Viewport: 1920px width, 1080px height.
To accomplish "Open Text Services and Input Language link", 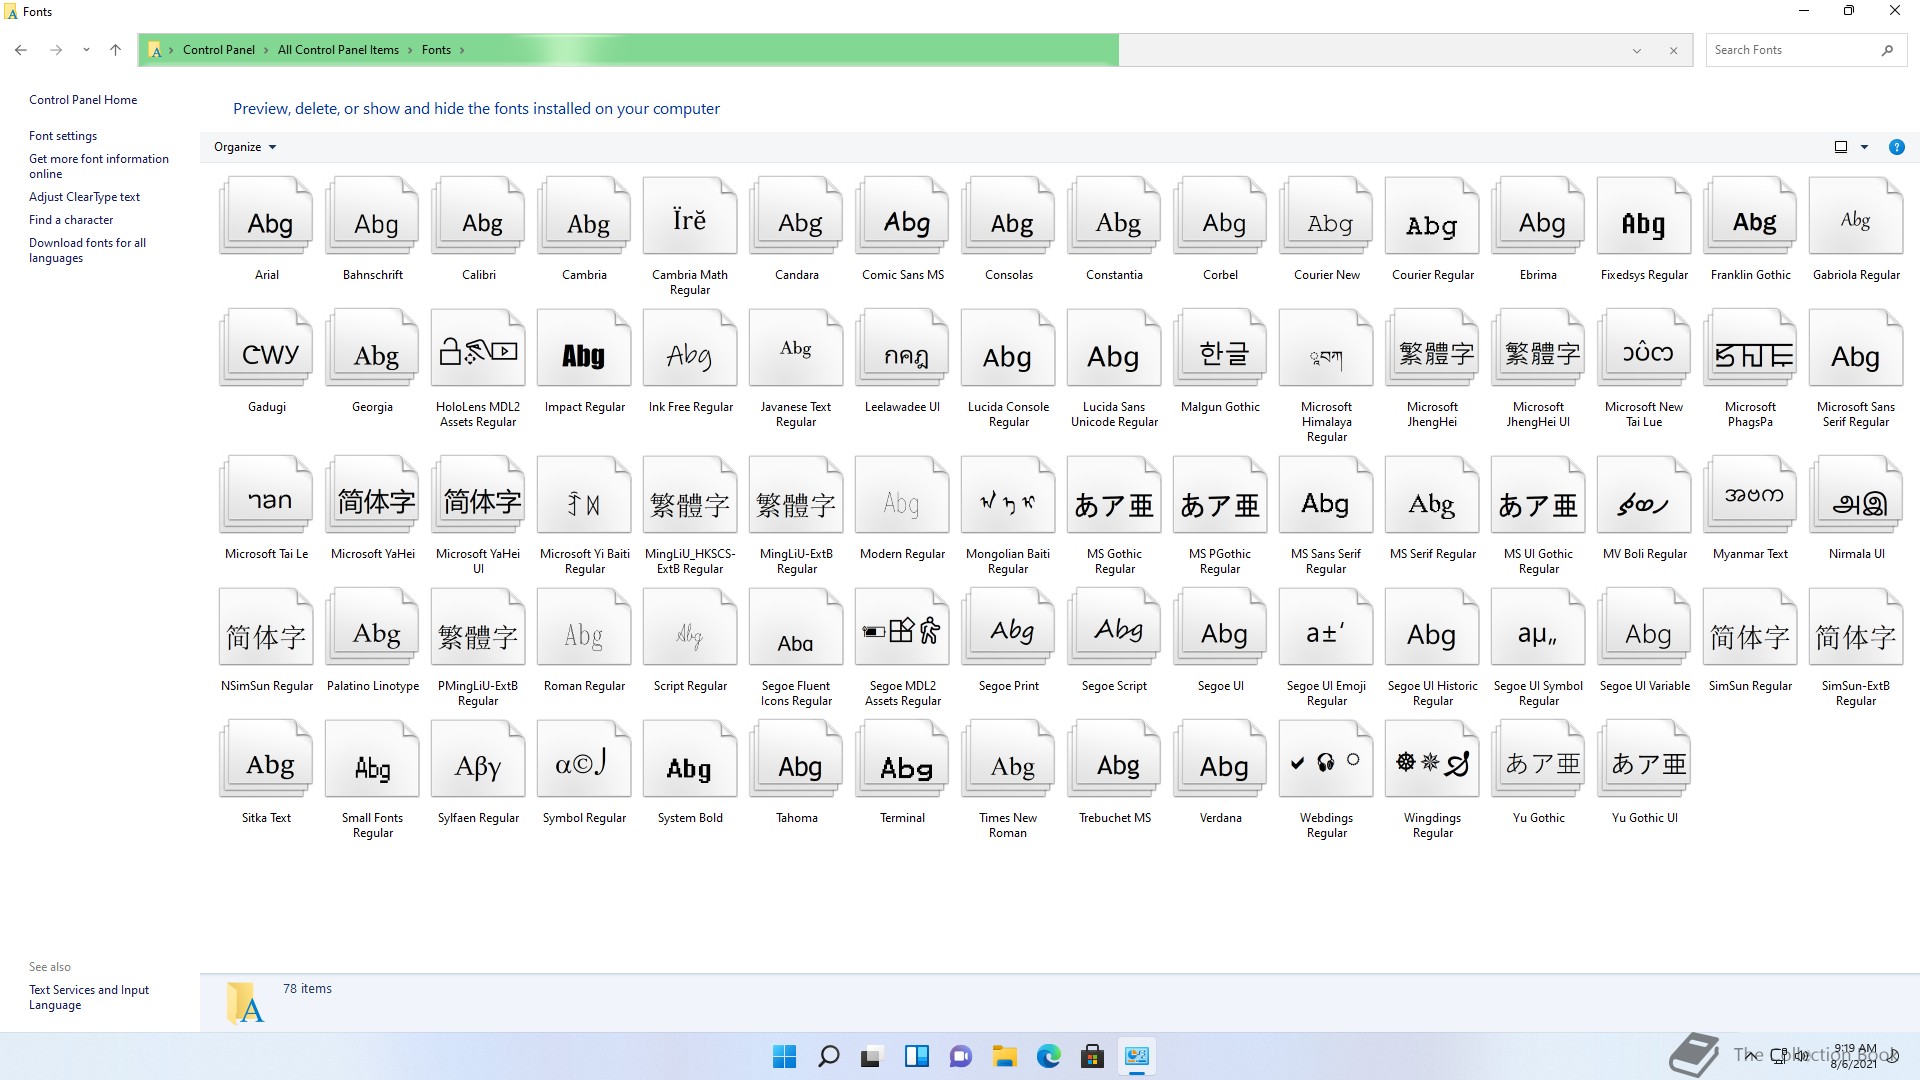I will click(x=89, y=997).
